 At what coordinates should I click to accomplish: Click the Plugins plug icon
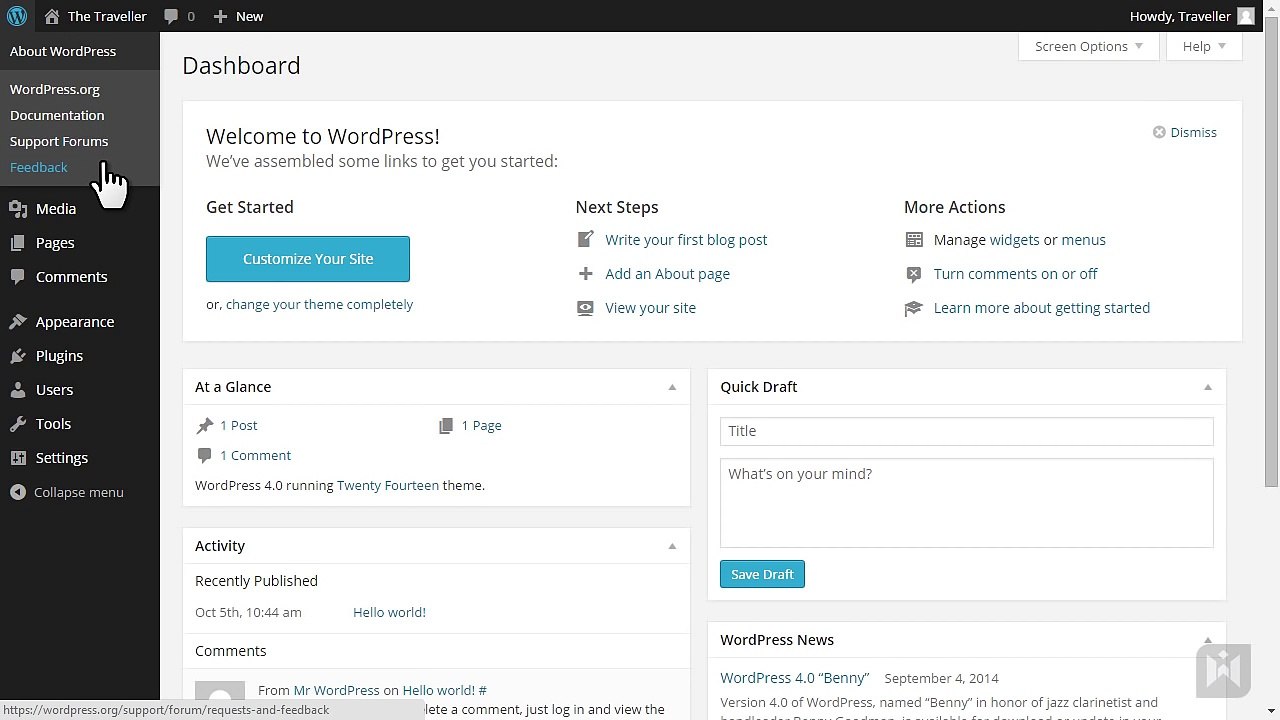click(x=18, y=356)
